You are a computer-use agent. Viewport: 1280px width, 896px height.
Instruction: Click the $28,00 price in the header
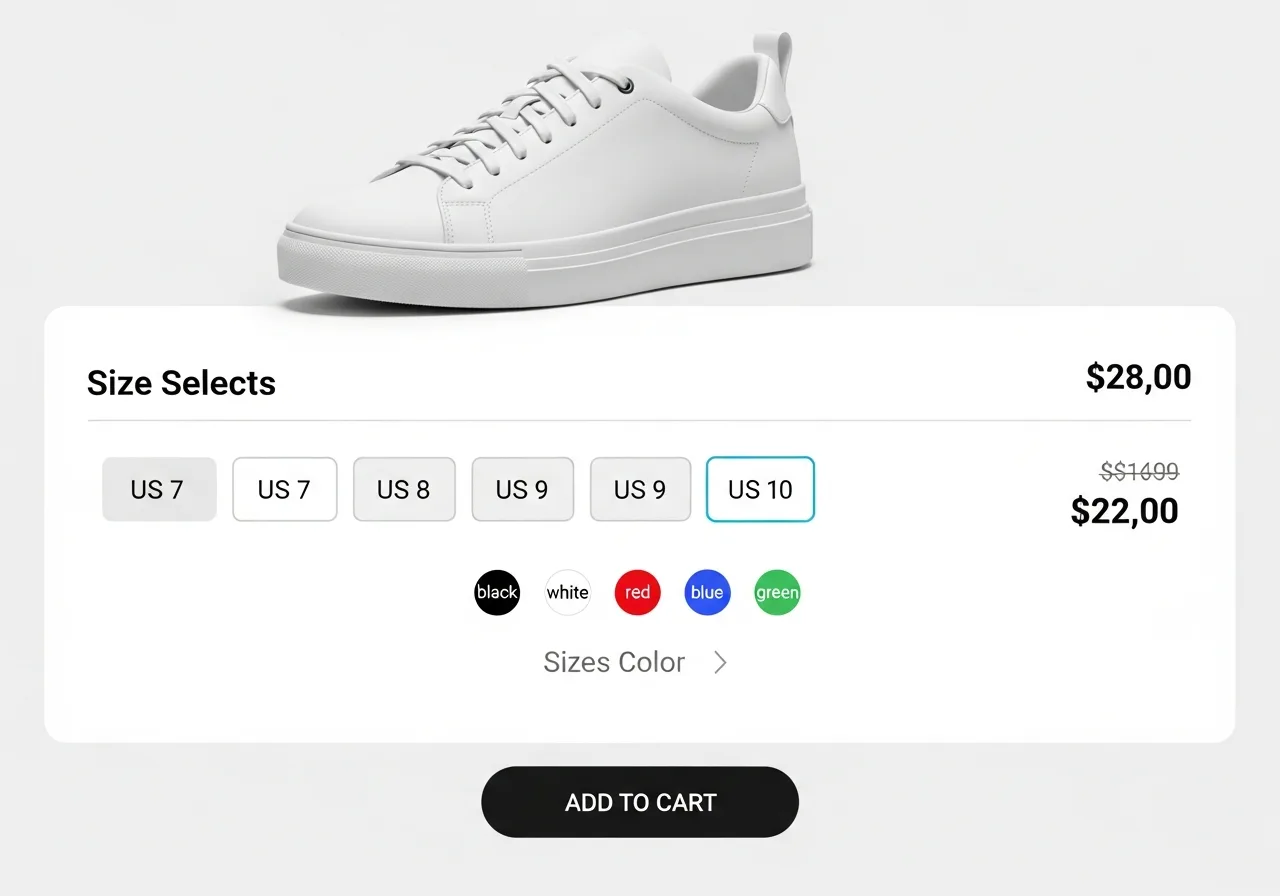[1138, 377]
